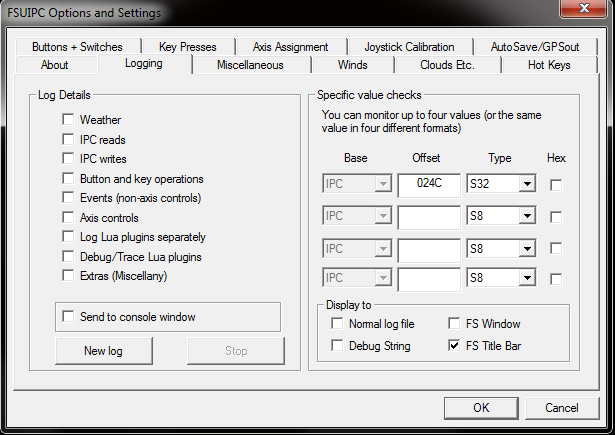Viewport: 615px width, 435px height.
Task: Close the FSUIPC Options window
Action: coord(584,8)
